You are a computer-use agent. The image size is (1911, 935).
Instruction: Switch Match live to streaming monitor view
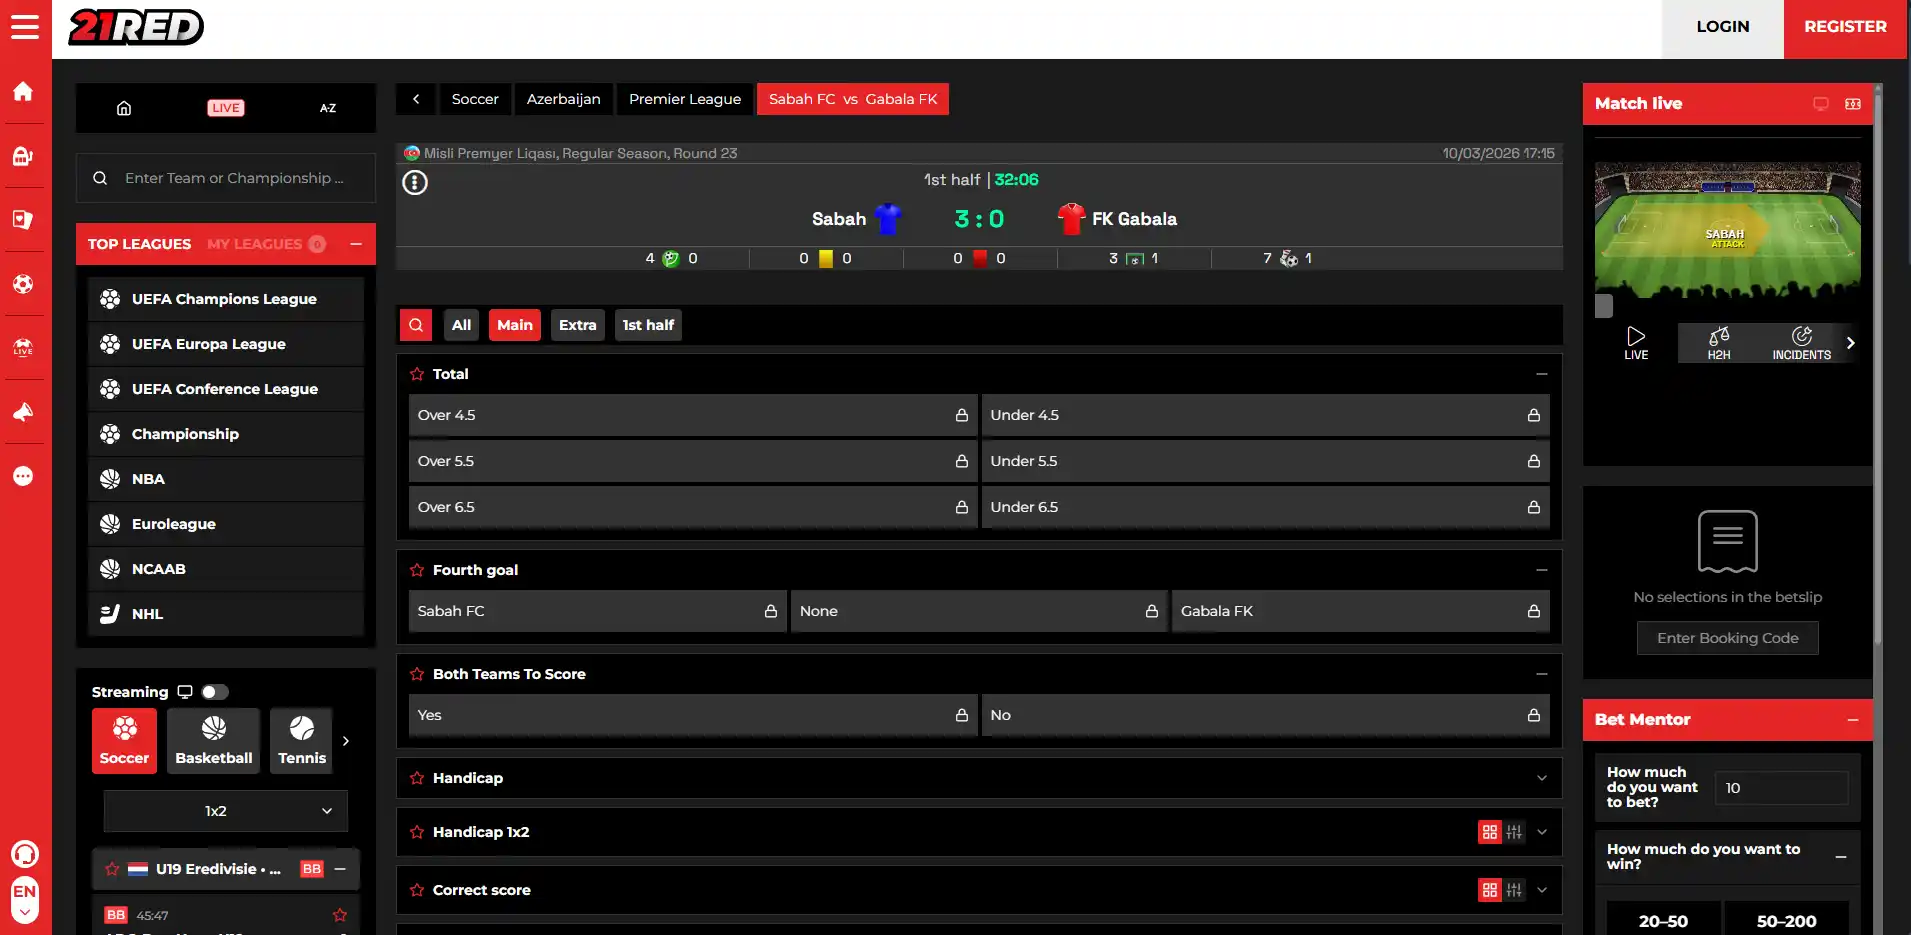[x=1821, y=104]
